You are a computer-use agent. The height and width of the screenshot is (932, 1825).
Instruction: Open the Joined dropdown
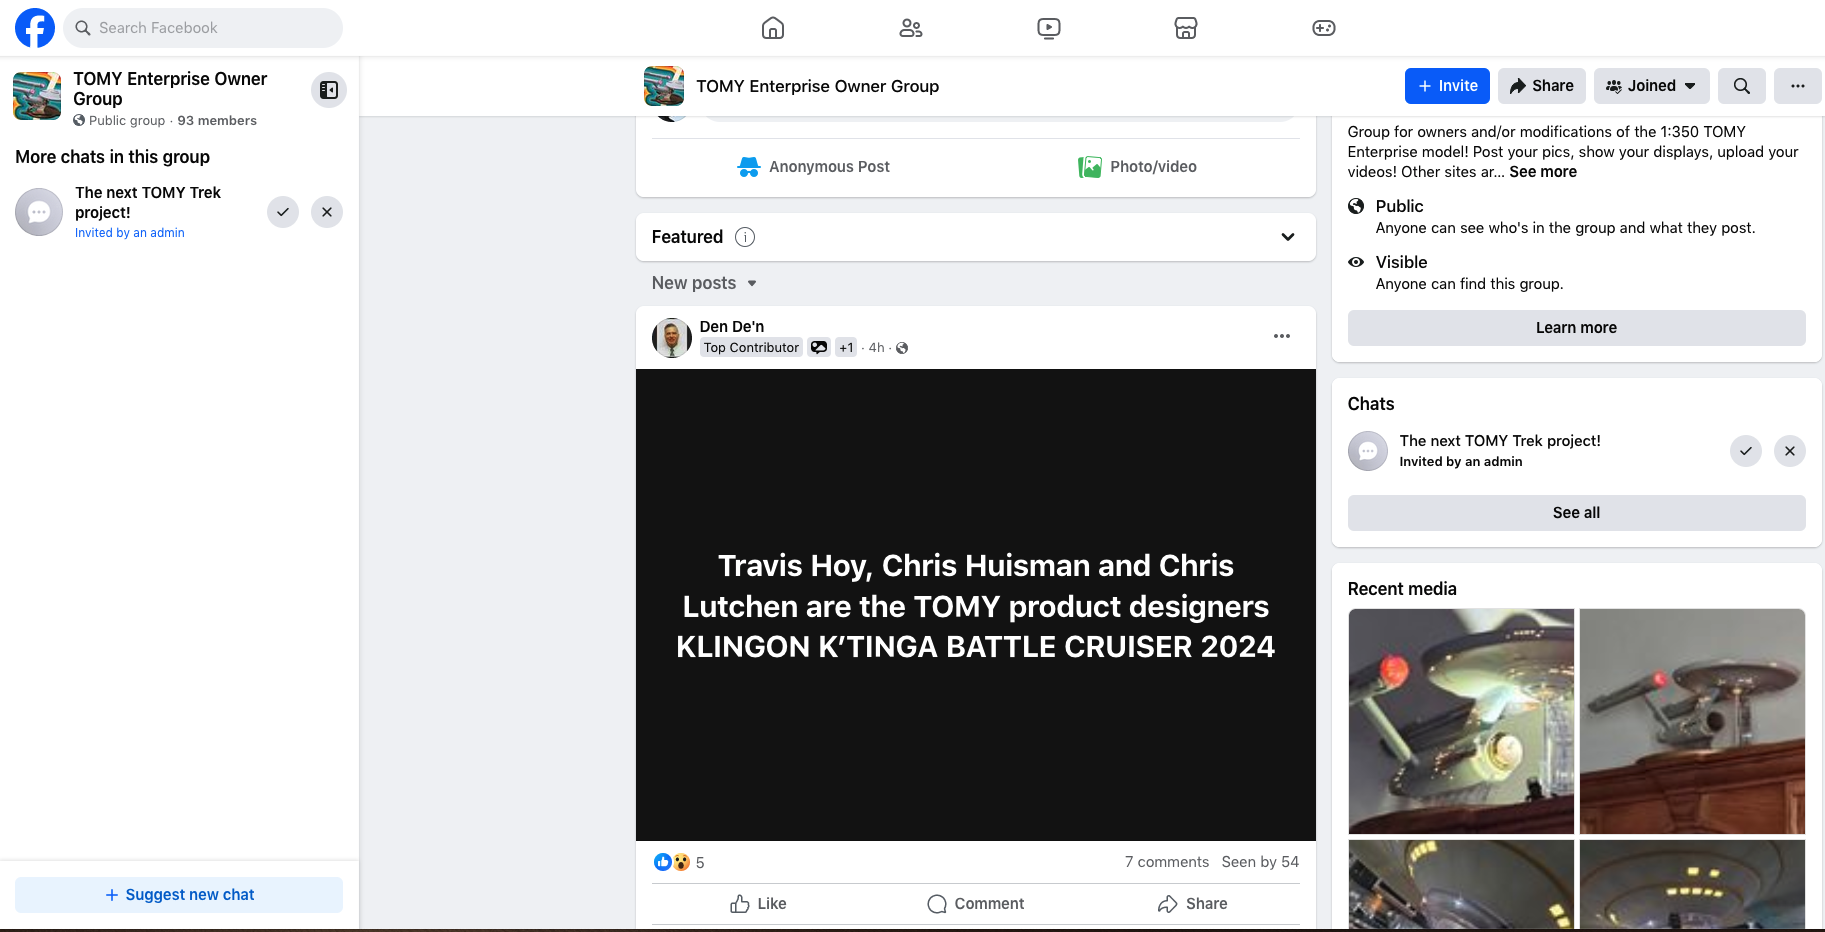coord(1652,86)
